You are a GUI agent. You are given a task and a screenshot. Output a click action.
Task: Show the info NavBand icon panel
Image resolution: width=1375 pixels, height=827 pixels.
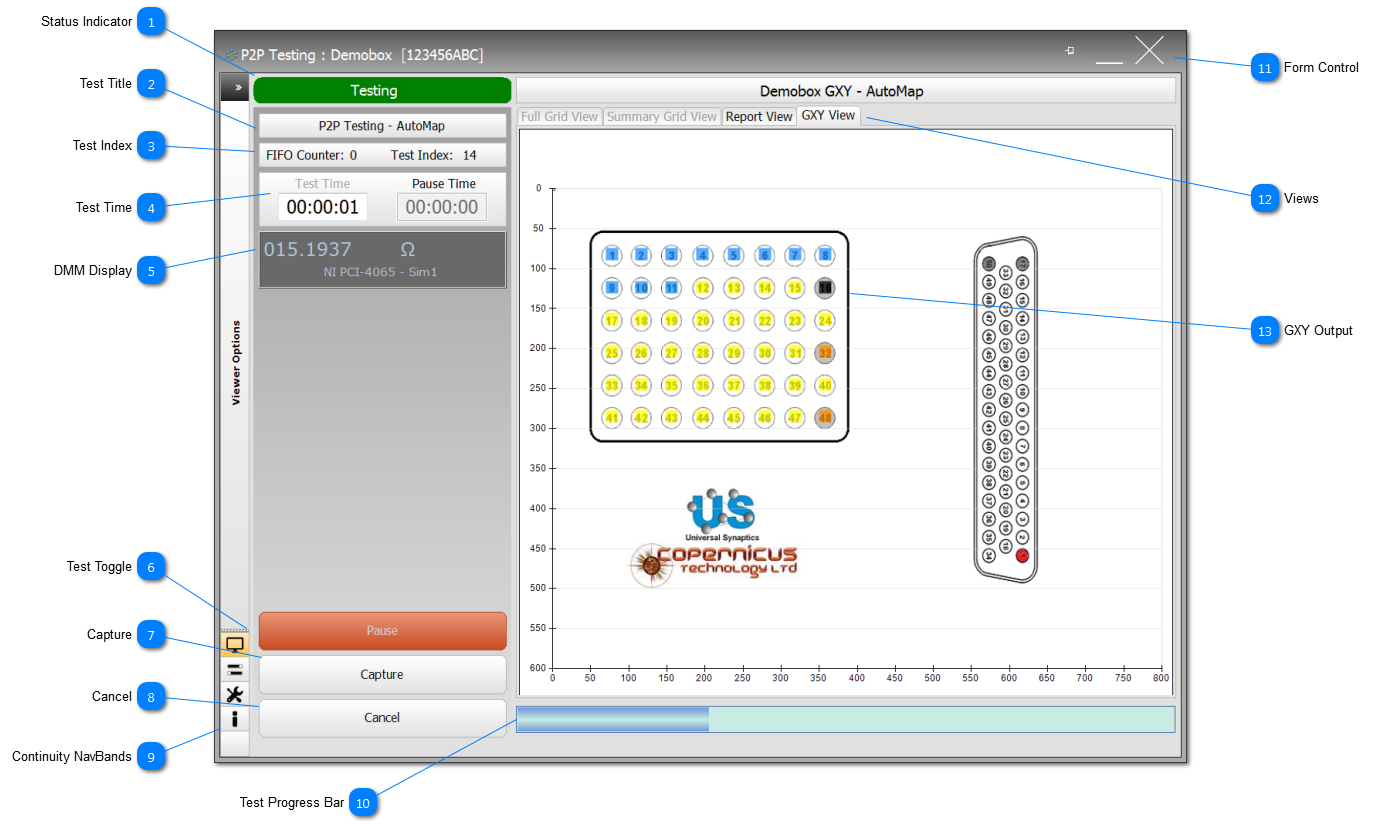235,719
